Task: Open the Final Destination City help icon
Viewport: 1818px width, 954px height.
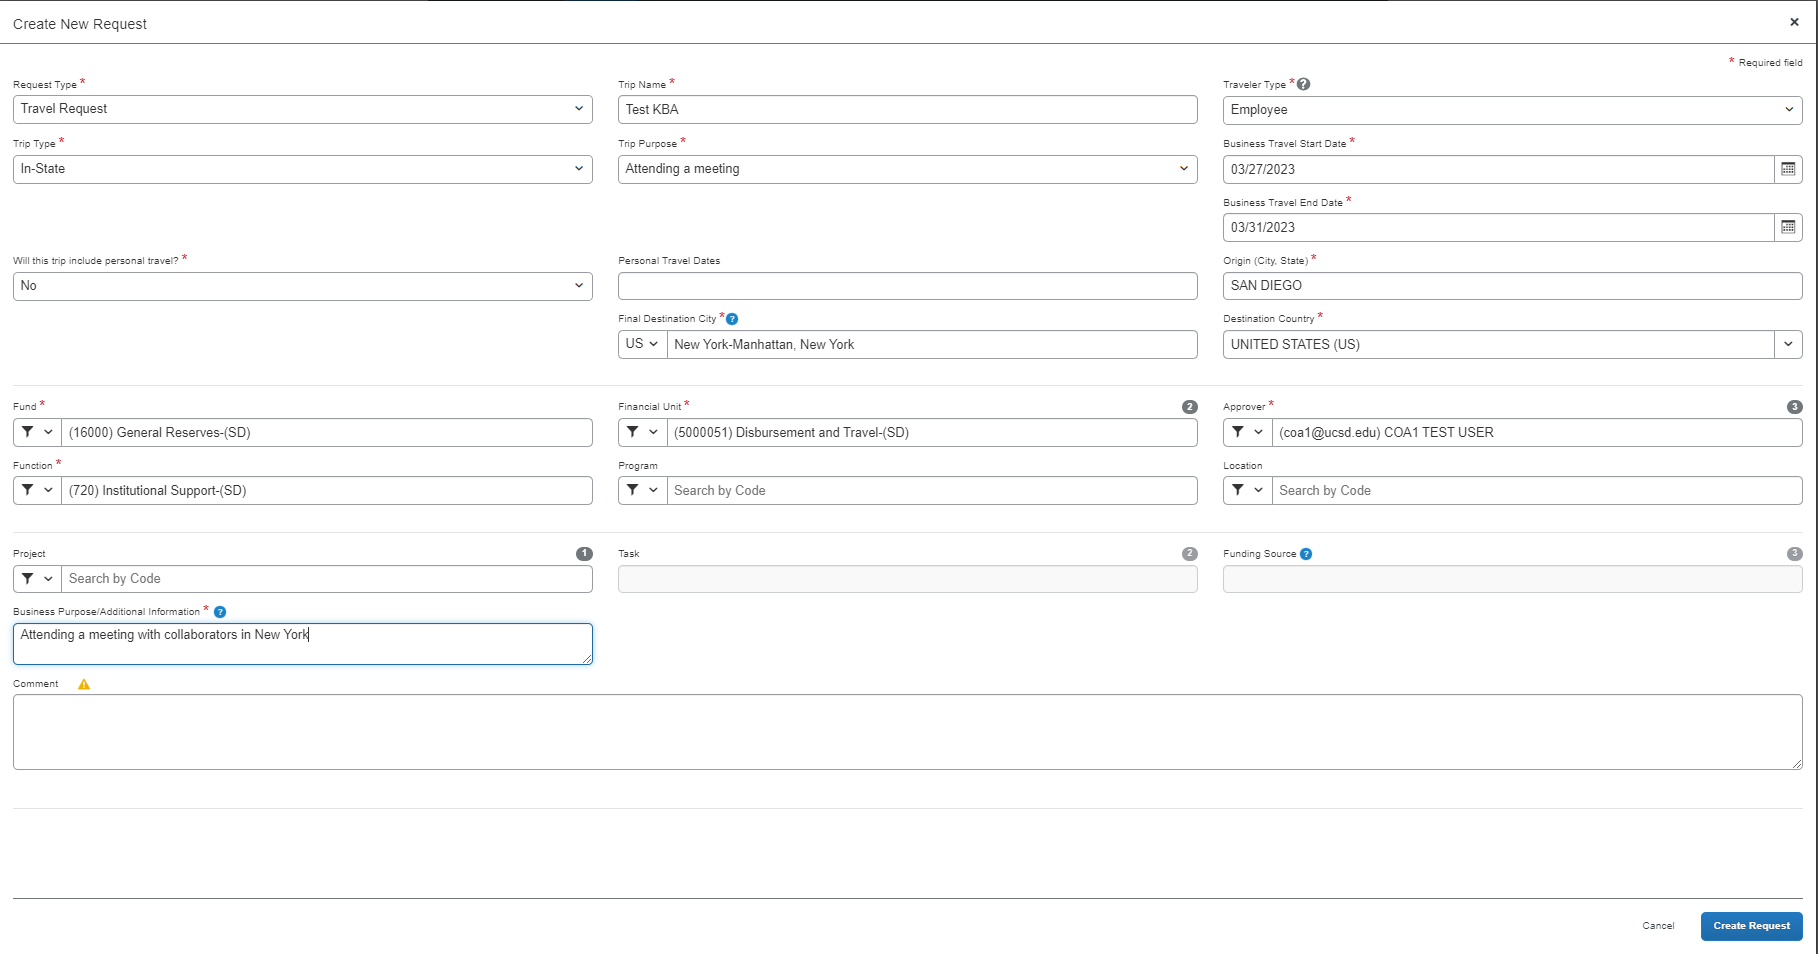Action: click(x=733, y=318)
